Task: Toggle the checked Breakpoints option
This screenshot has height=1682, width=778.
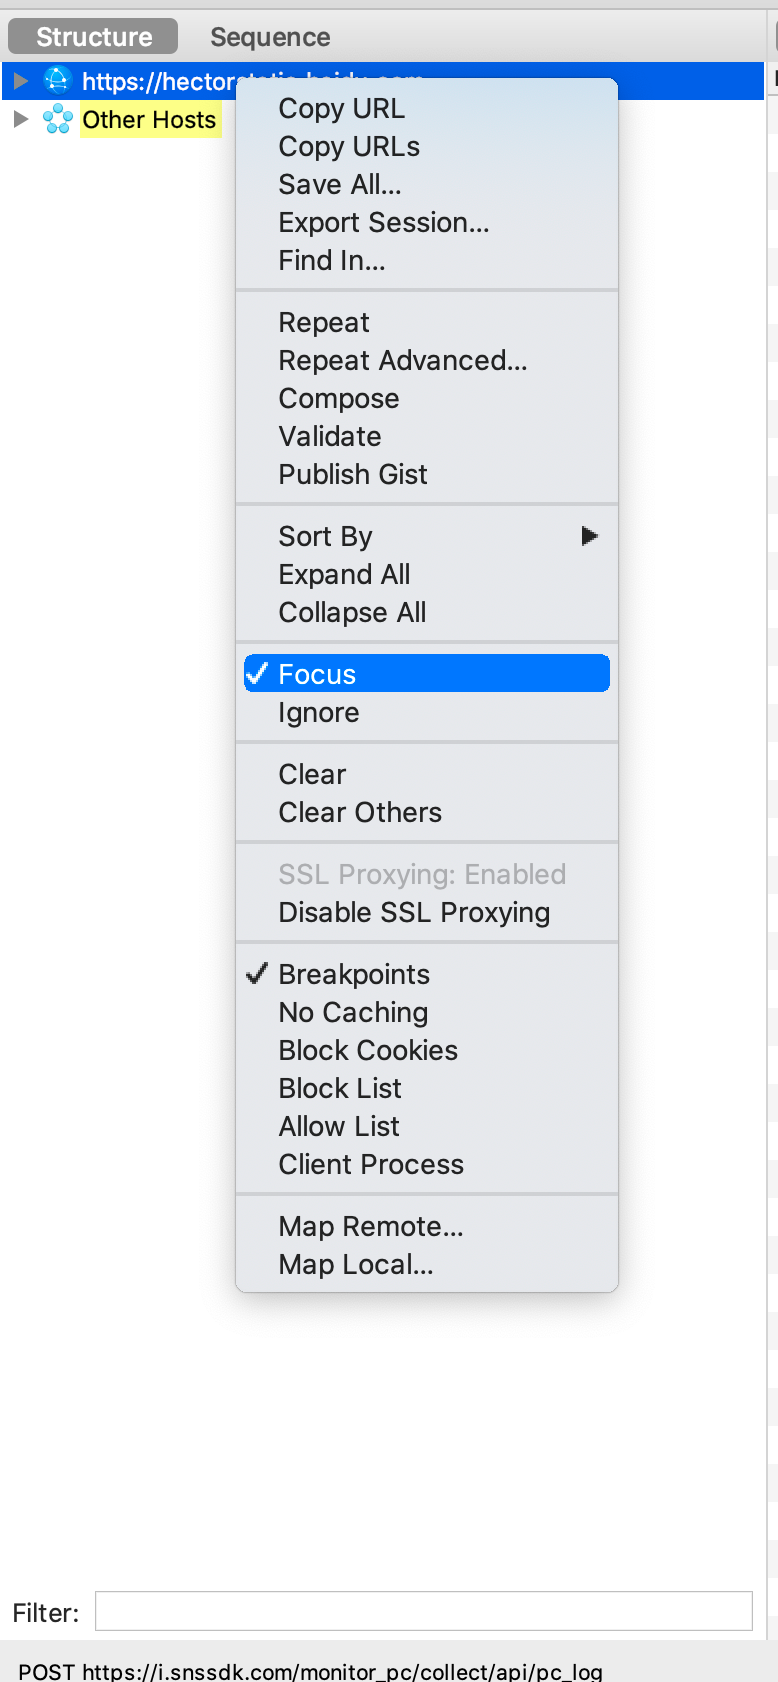Action: click(x=354, y=975)
